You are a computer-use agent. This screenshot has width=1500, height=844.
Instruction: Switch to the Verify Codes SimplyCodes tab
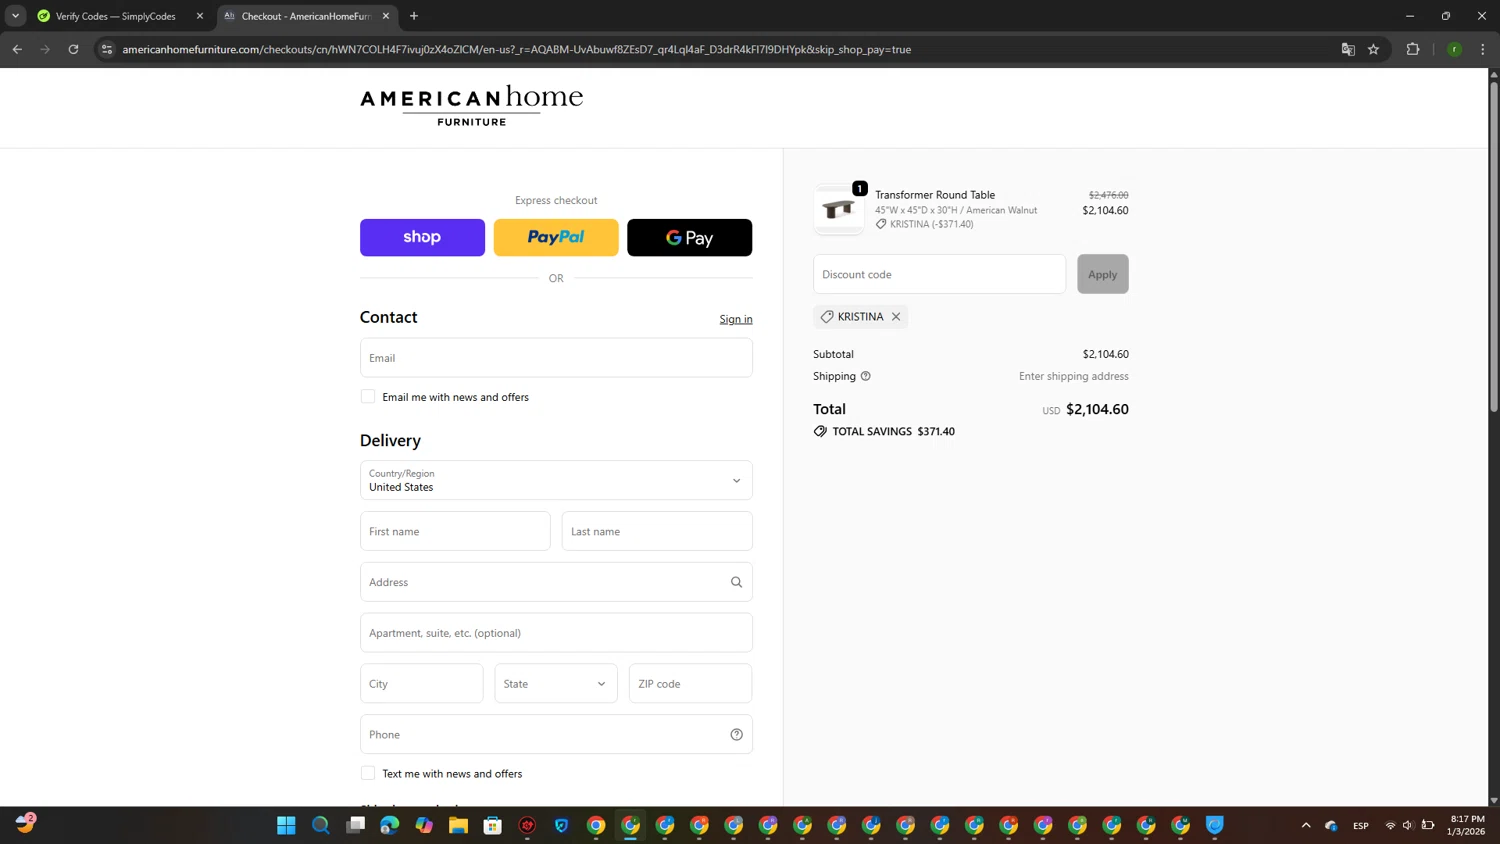[115, 16]
